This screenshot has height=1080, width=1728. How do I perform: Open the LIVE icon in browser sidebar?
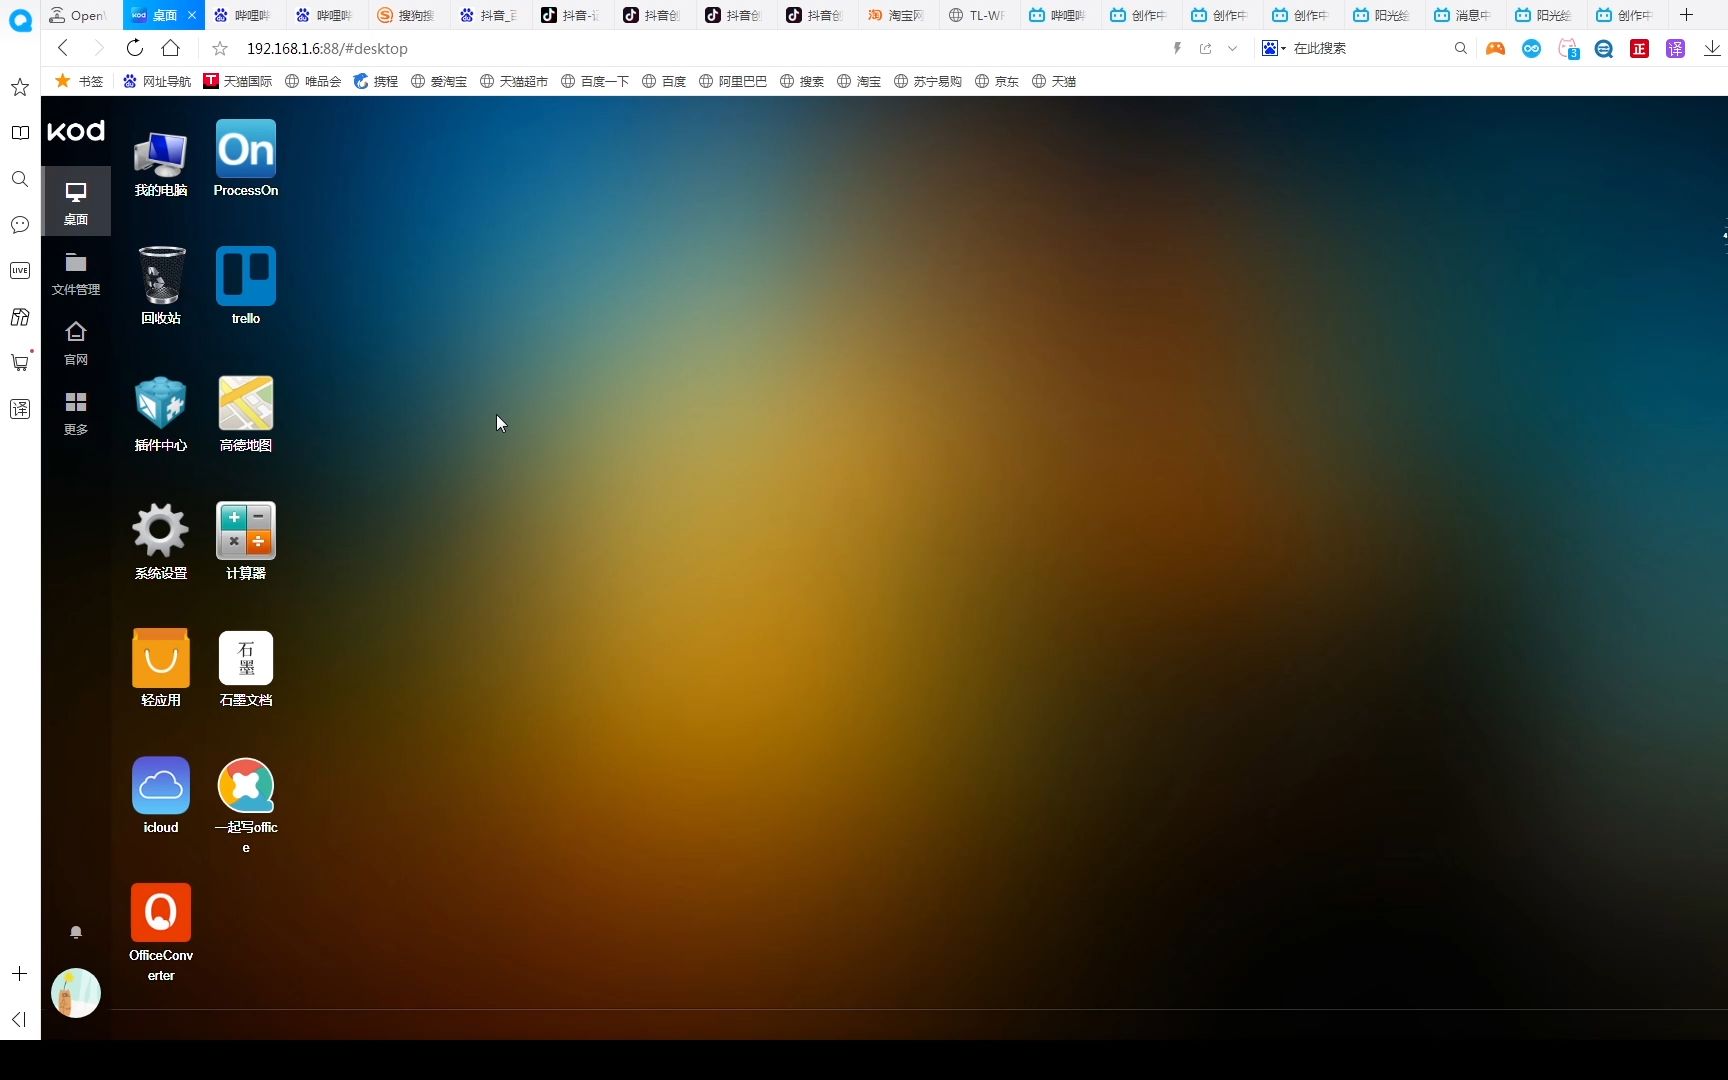pos(20,271)
